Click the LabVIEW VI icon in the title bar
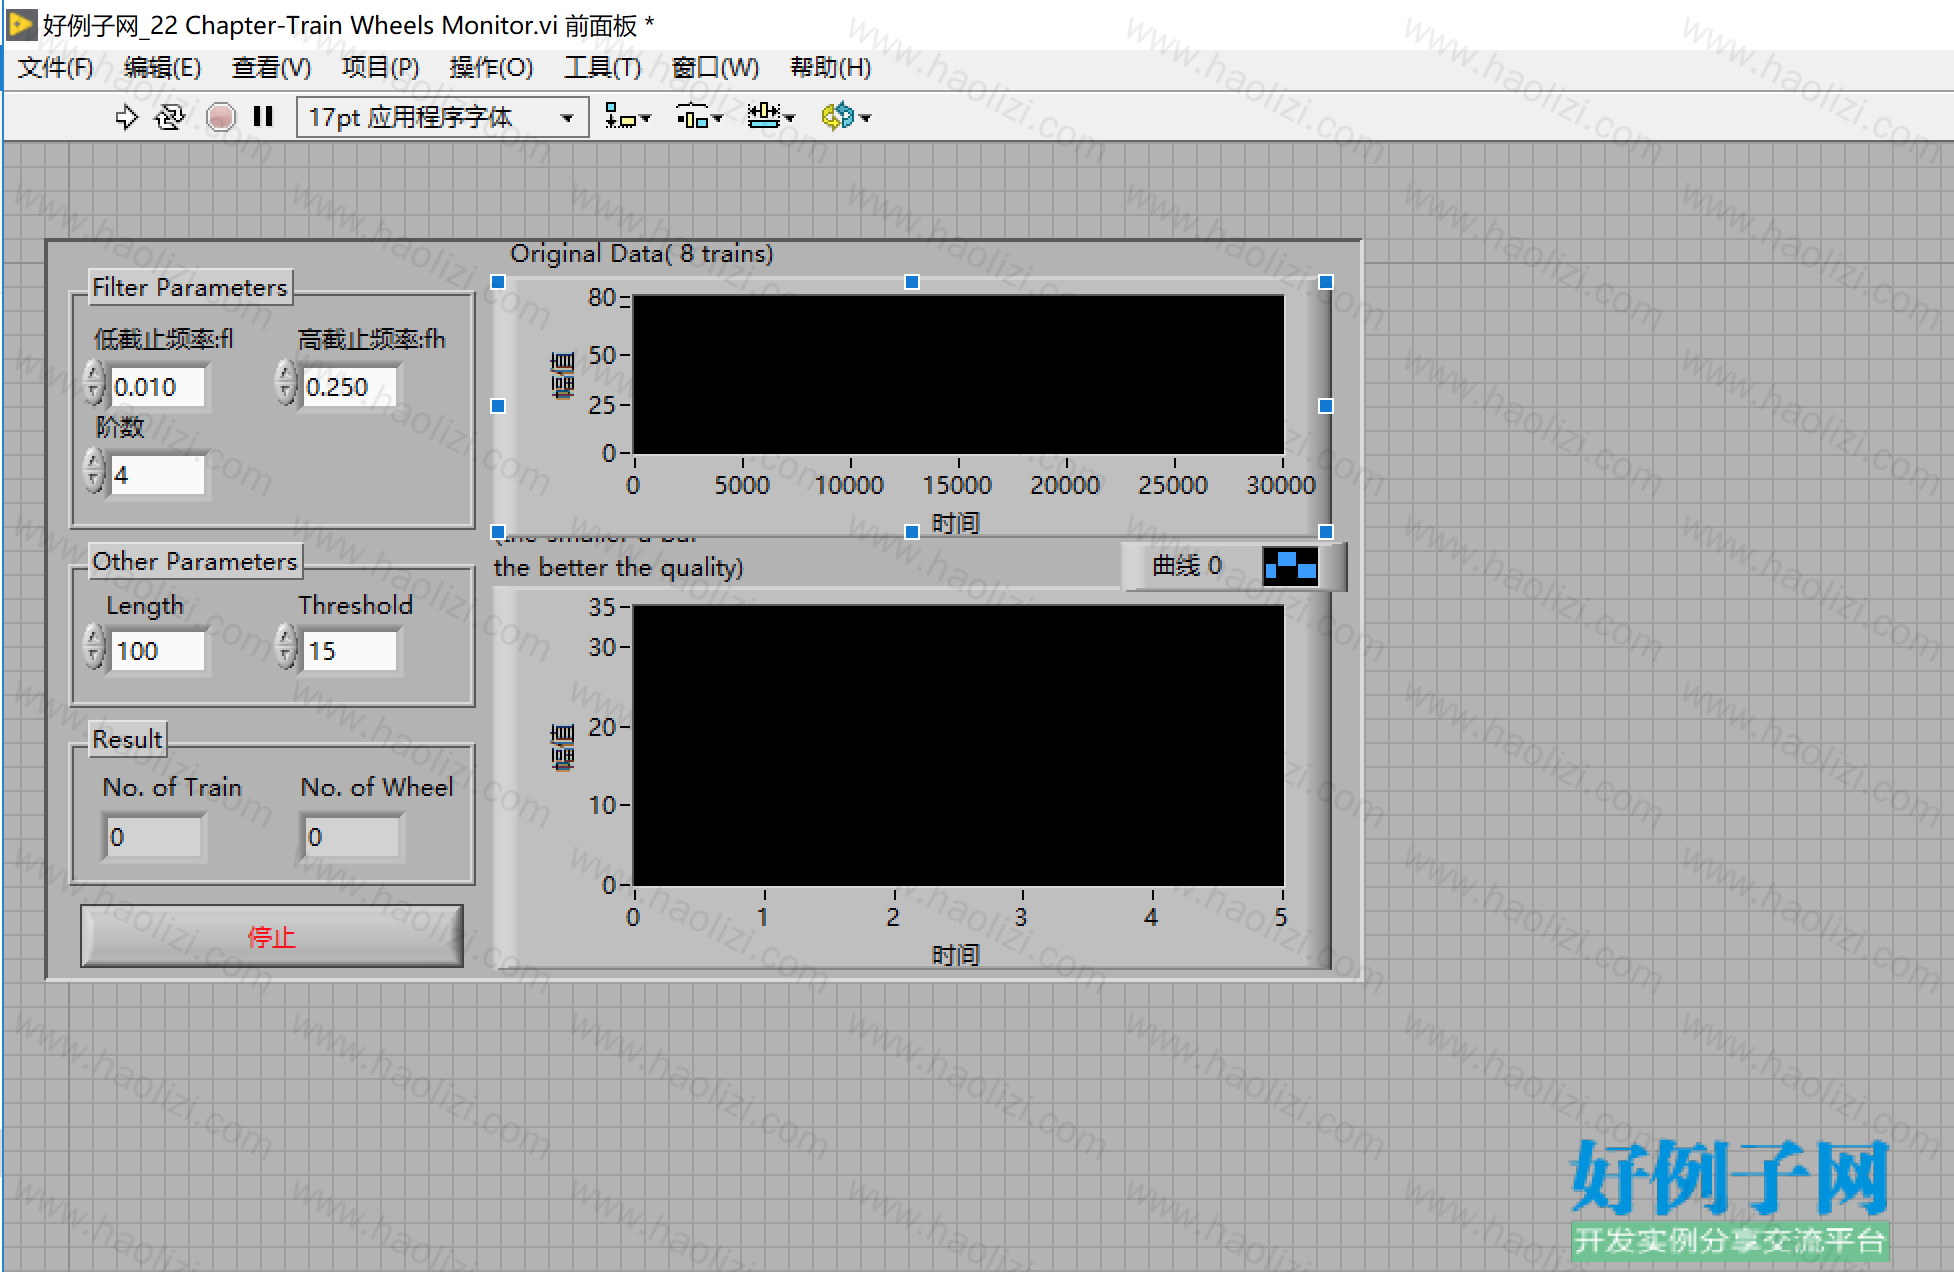The image size is (1954, 1272). tap(21, 24)
